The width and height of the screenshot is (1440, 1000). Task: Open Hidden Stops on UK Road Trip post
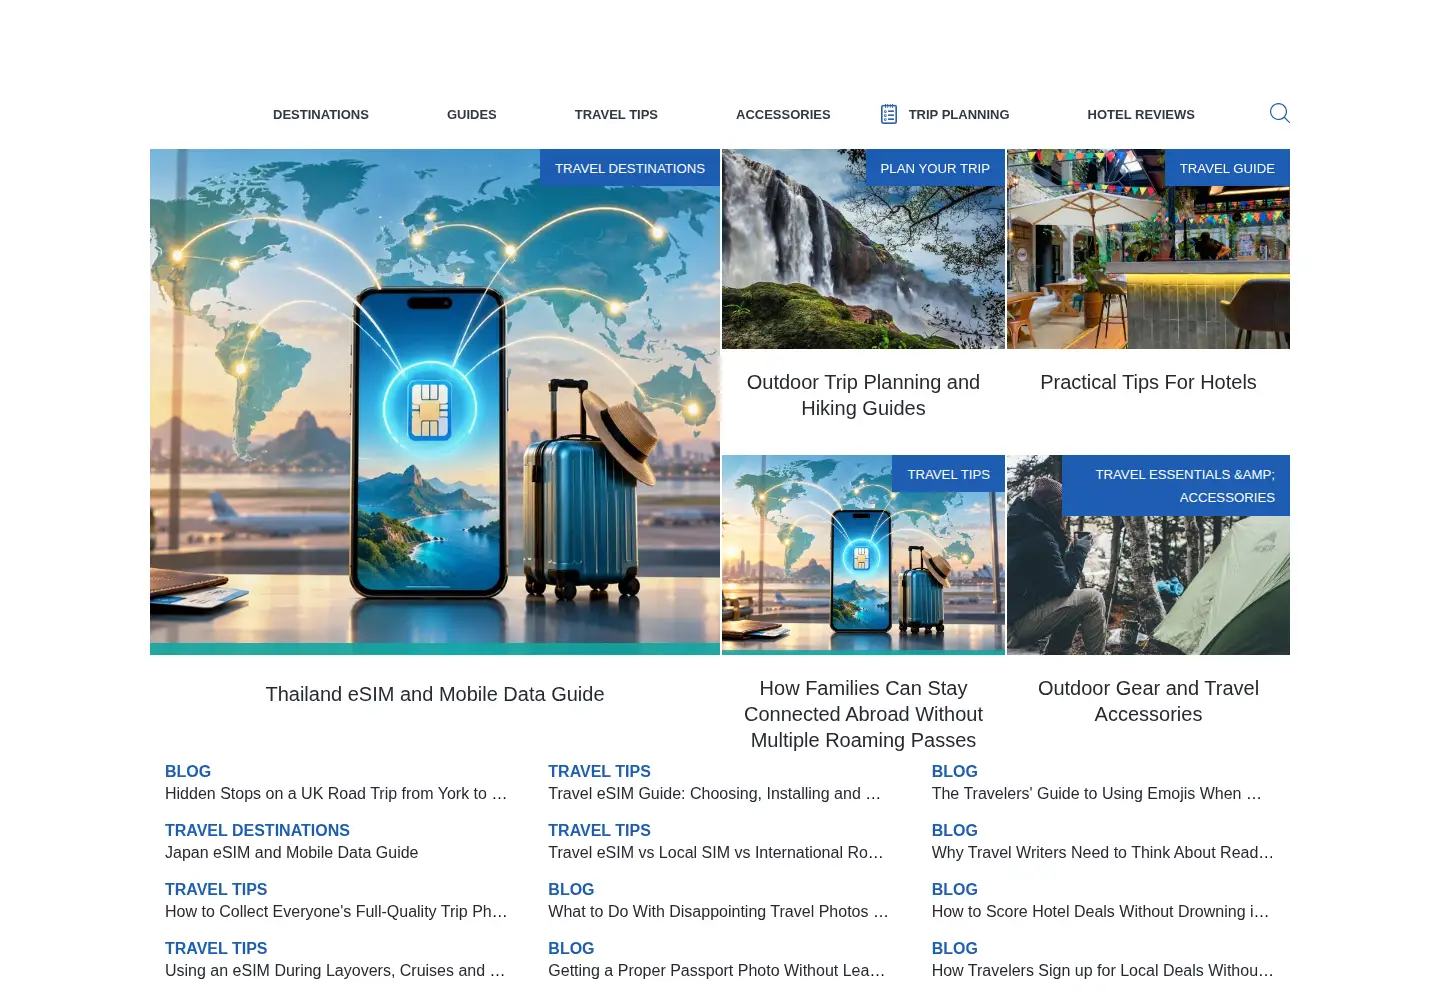click(336, 793)
